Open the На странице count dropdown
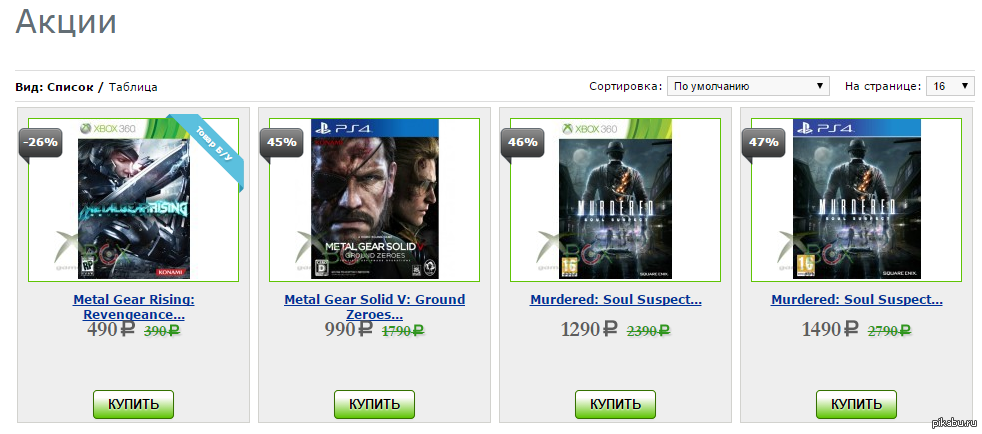Viewport: 982px width, 434px height. (950, 86)
